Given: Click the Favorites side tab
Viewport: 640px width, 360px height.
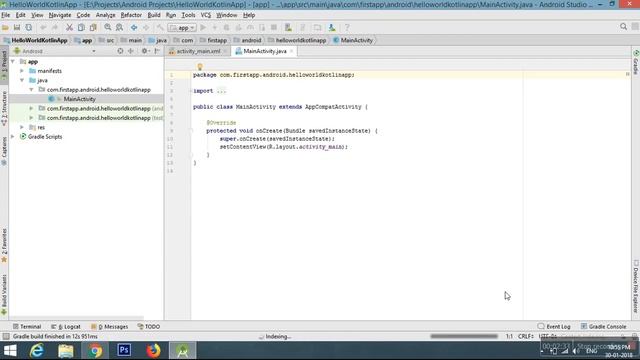Looking at the screenshot, I should pyautogui.click(x=4, y=246).
